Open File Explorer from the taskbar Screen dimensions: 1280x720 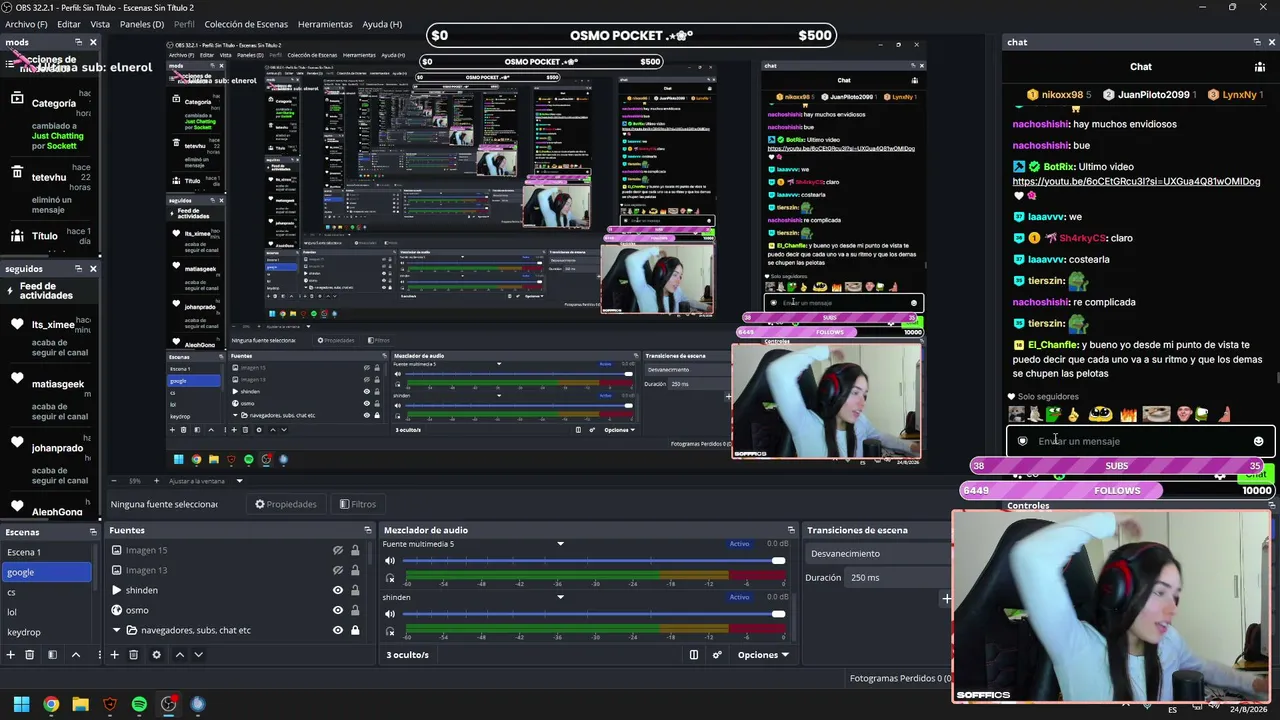click(80, 704)
